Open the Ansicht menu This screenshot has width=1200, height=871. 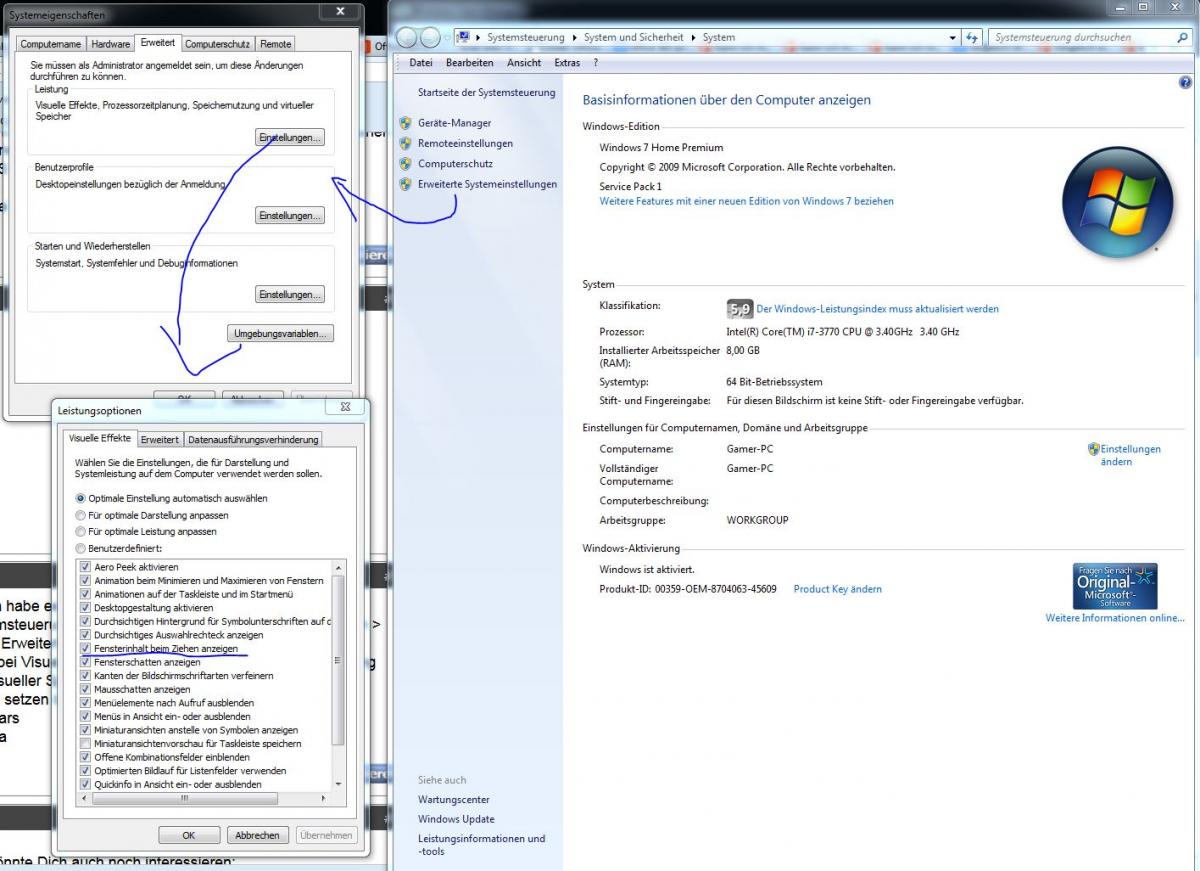click(x=524, y=62)
